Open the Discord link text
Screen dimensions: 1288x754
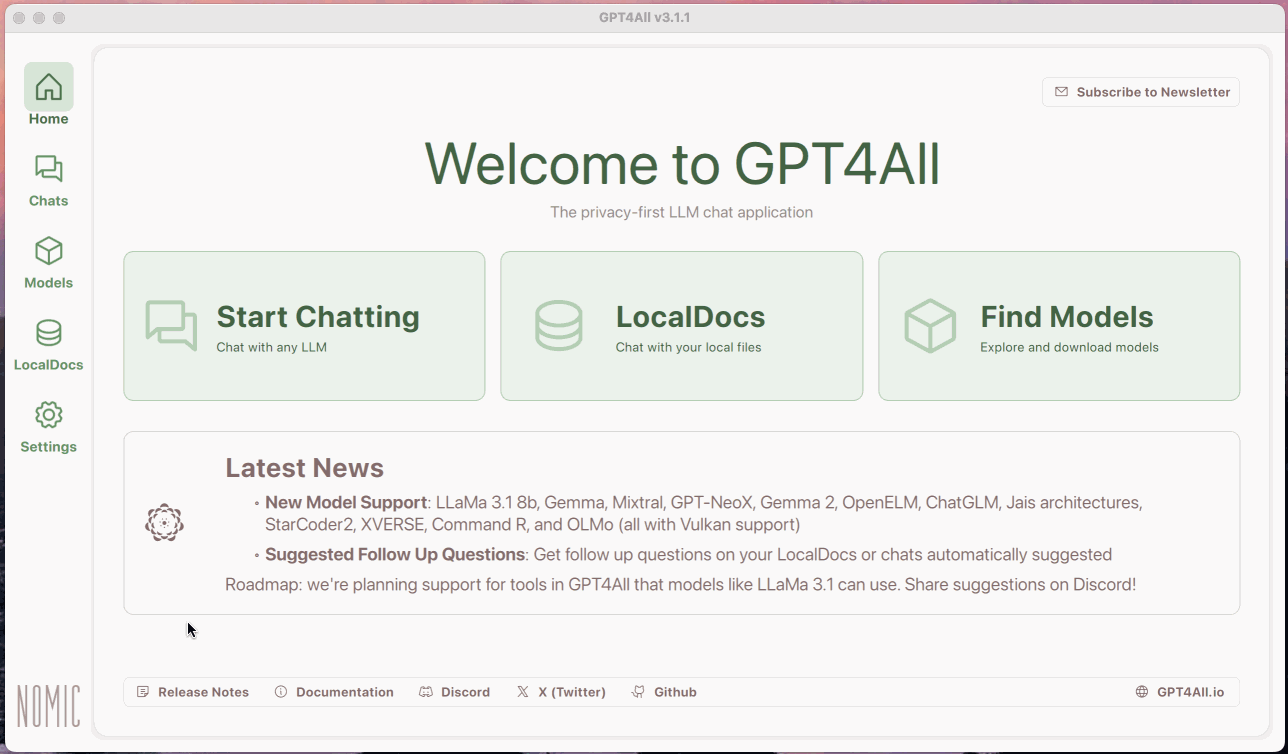[465, 692]
